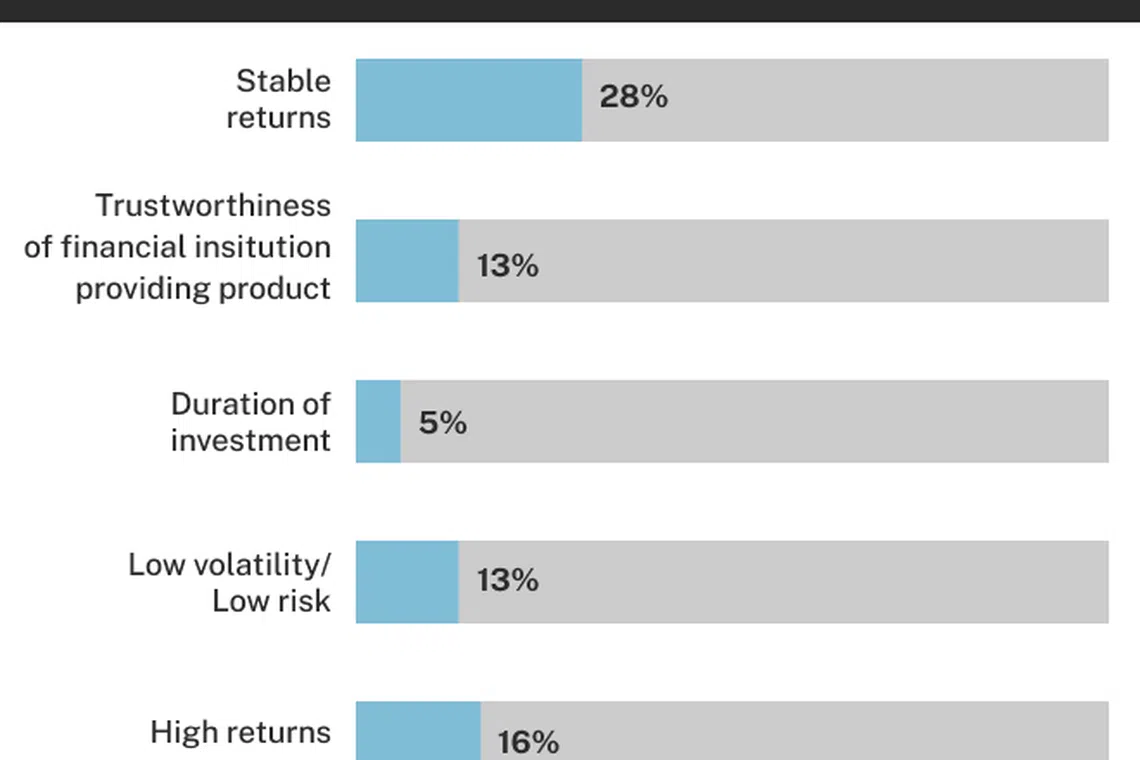Click the 28% value label
1140x760 pixels.
pyautogui.click(x=633, y=97)
